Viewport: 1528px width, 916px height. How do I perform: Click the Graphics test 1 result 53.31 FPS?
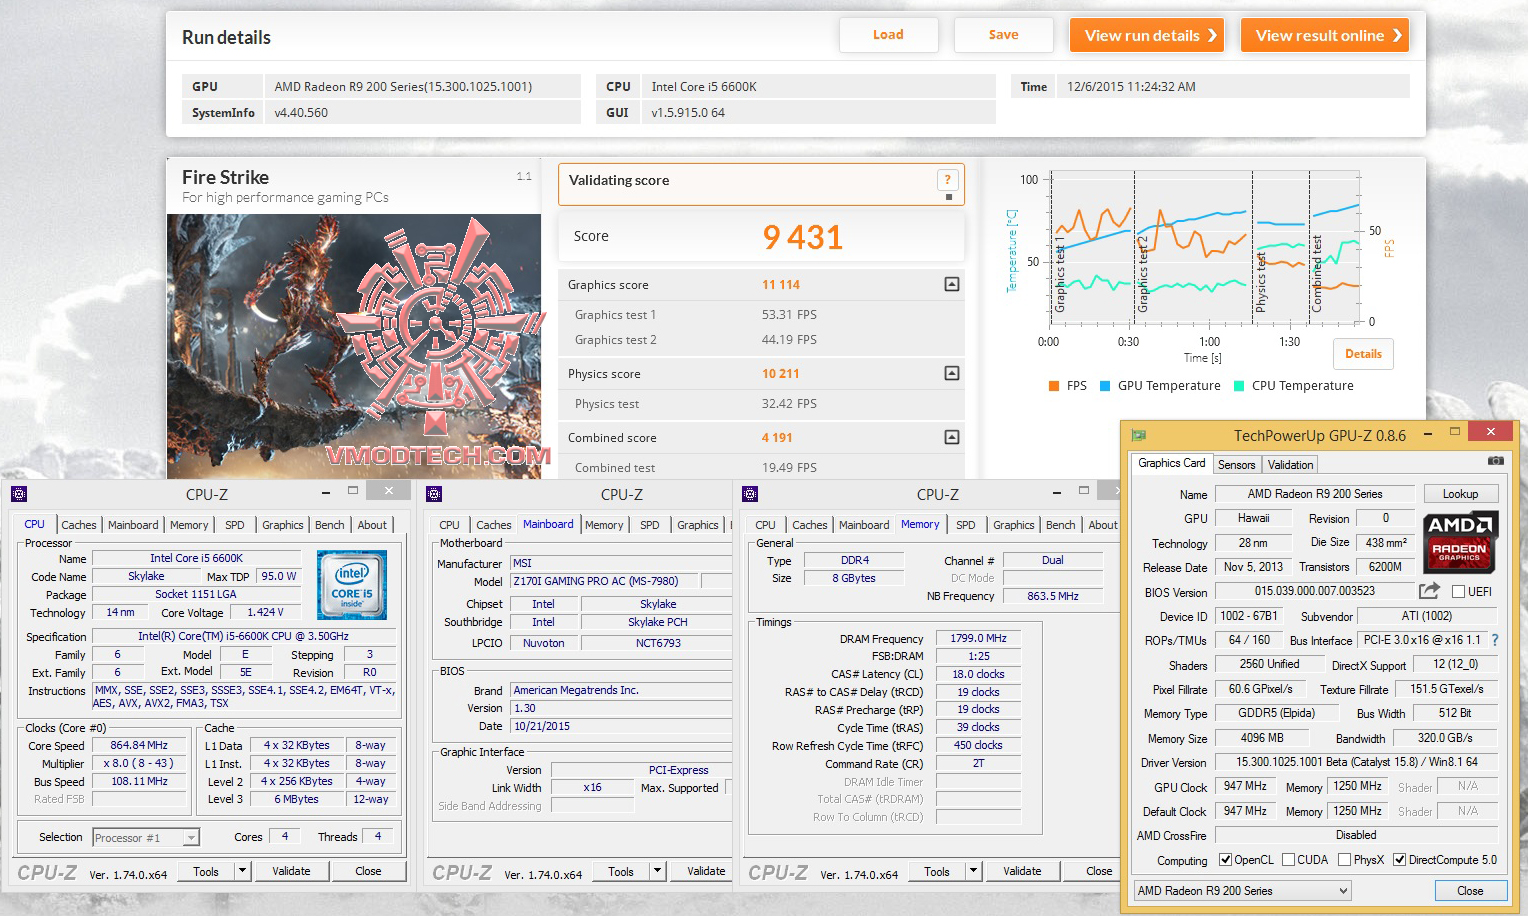coord(789,314)
